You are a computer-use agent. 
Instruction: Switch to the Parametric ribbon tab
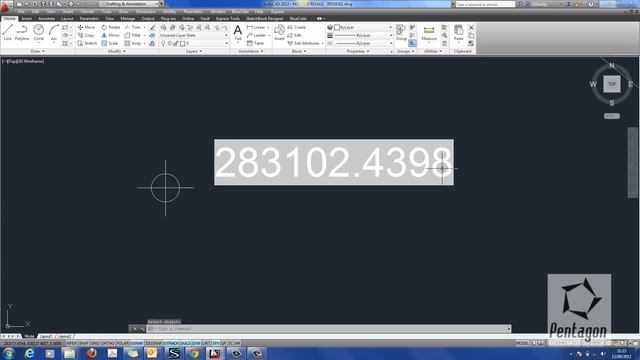(x=89, y=18)
